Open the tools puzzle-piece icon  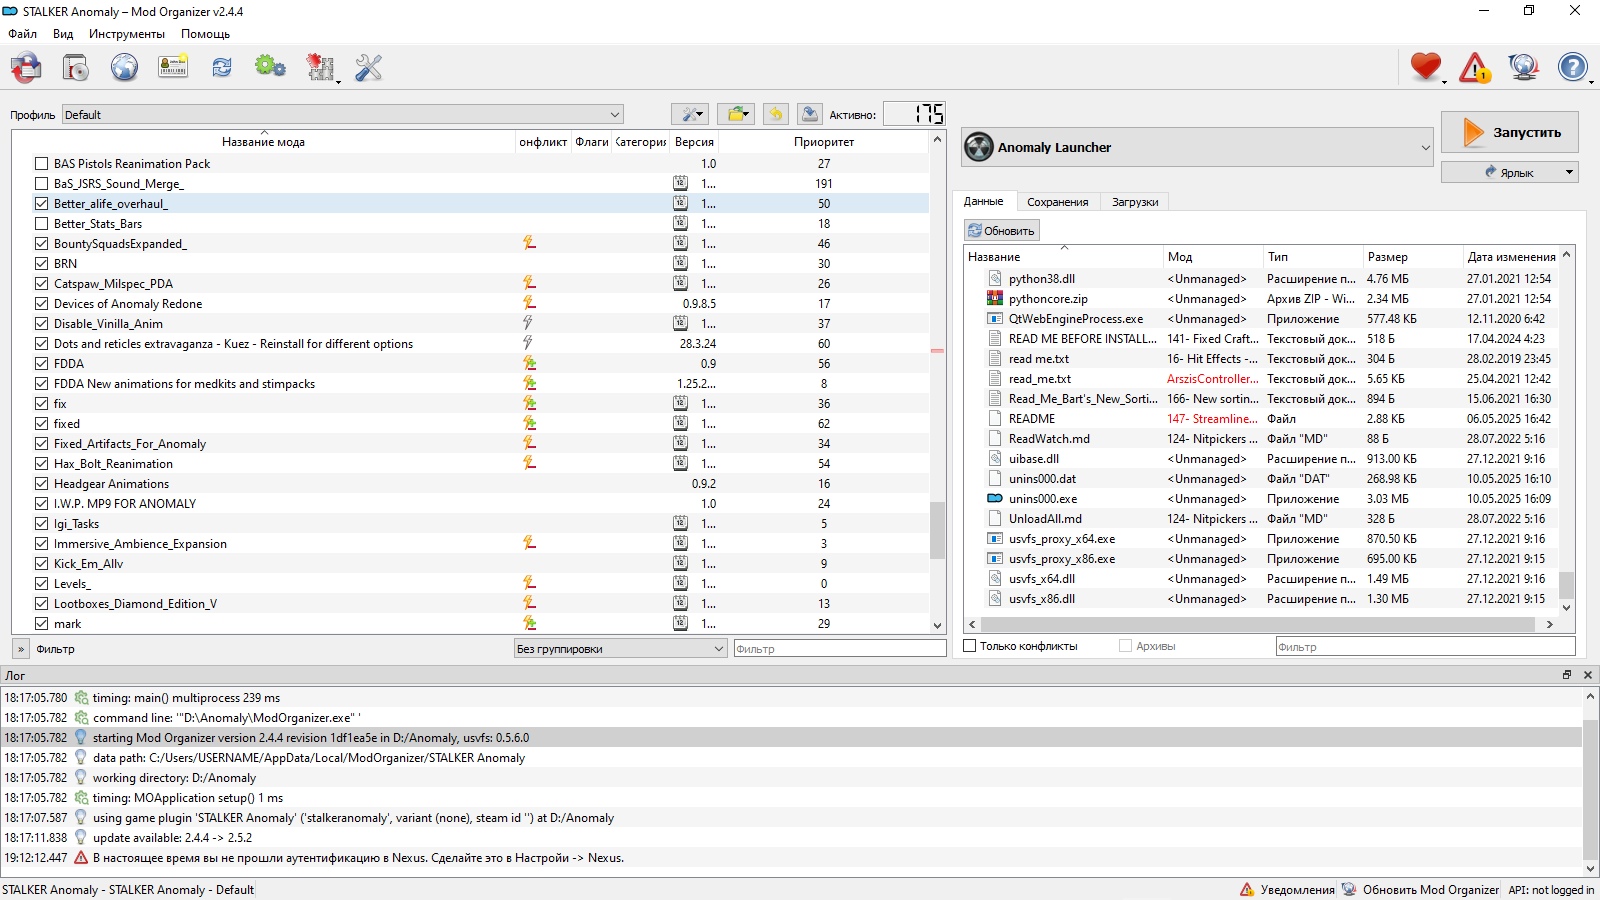click(320, 68)
